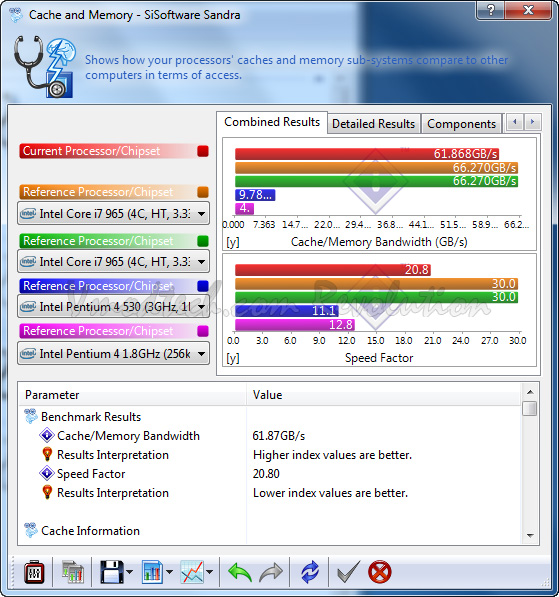Switch to the Detailed Results tab
The height and width of the screenshot is (597, 559).
tap(373, 124)
